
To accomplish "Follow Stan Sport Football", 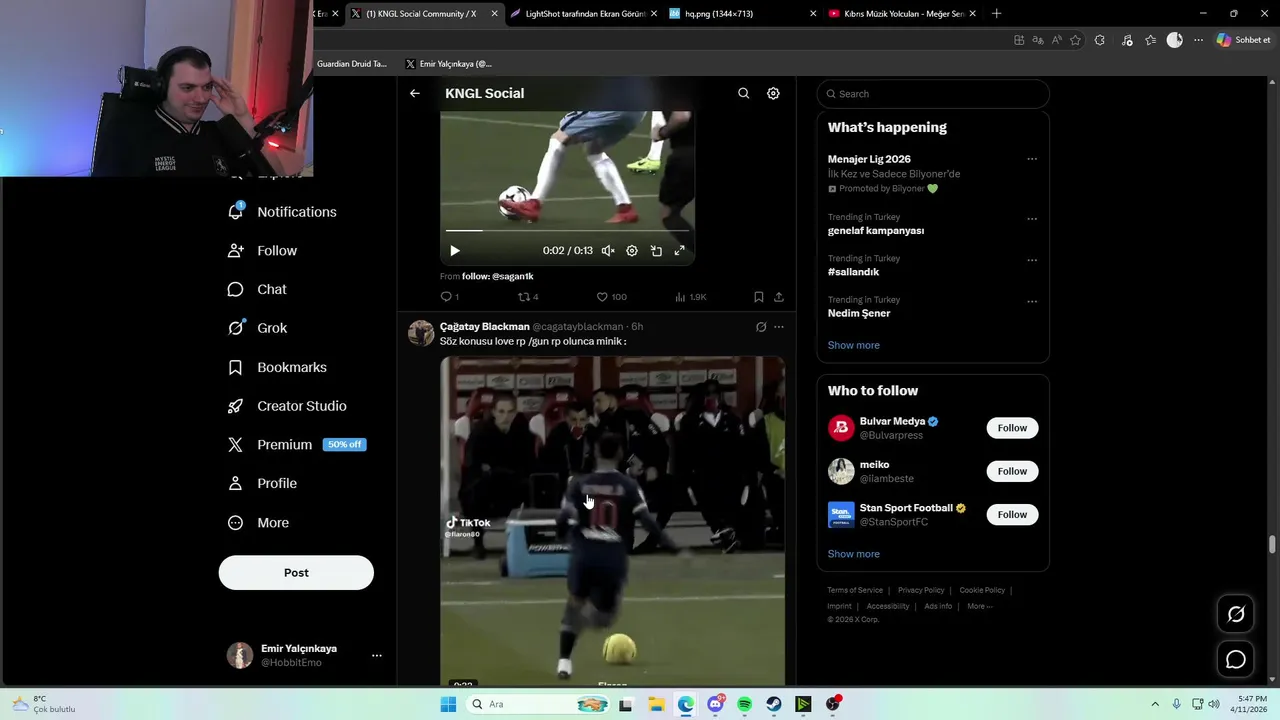I will coord(1012,515).
